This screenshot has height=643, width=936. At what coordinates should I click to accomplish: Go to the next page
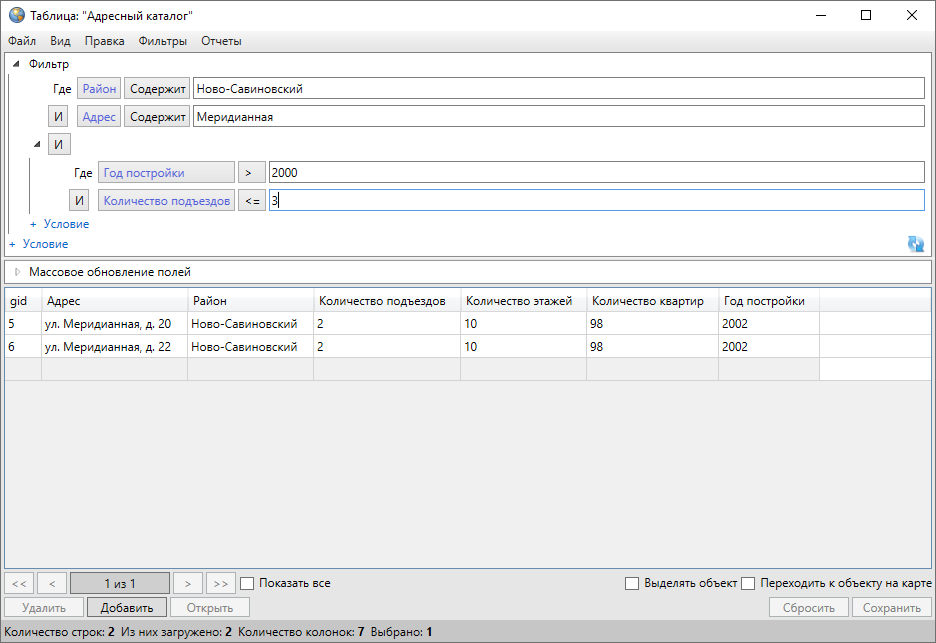point(187,583)
